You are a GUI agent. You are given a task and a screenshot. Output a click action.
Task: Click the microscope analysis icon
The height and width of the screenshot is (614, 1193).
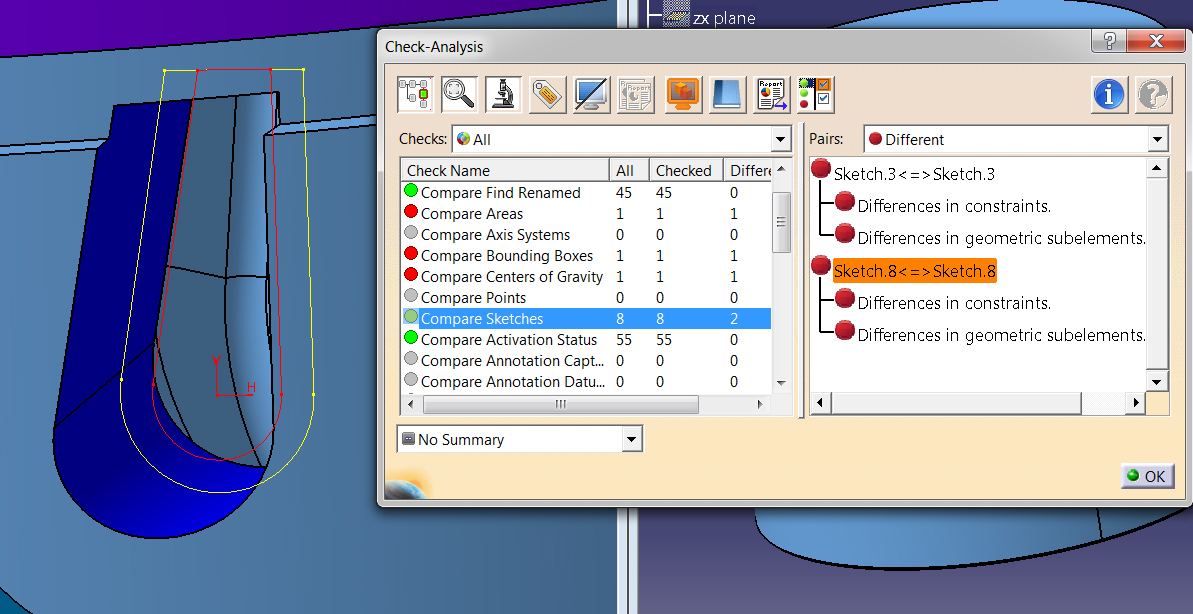pos(503,95)
